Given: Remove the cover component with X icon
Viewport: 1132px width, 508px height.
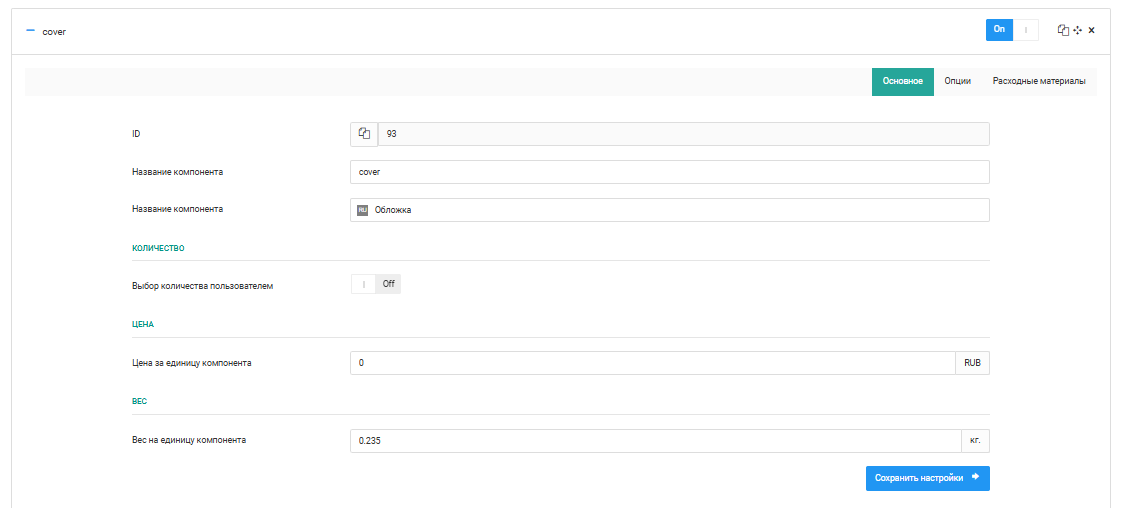Looking at the screenshot, I should click(x=1092, y=30).
